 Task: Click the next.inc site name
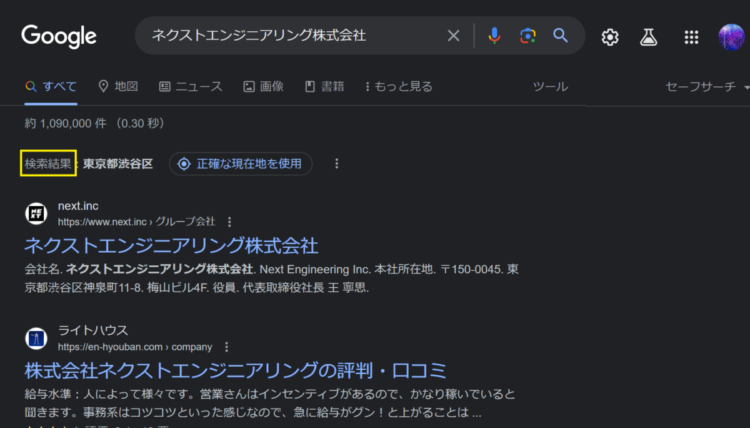click(x=78, y=206)
